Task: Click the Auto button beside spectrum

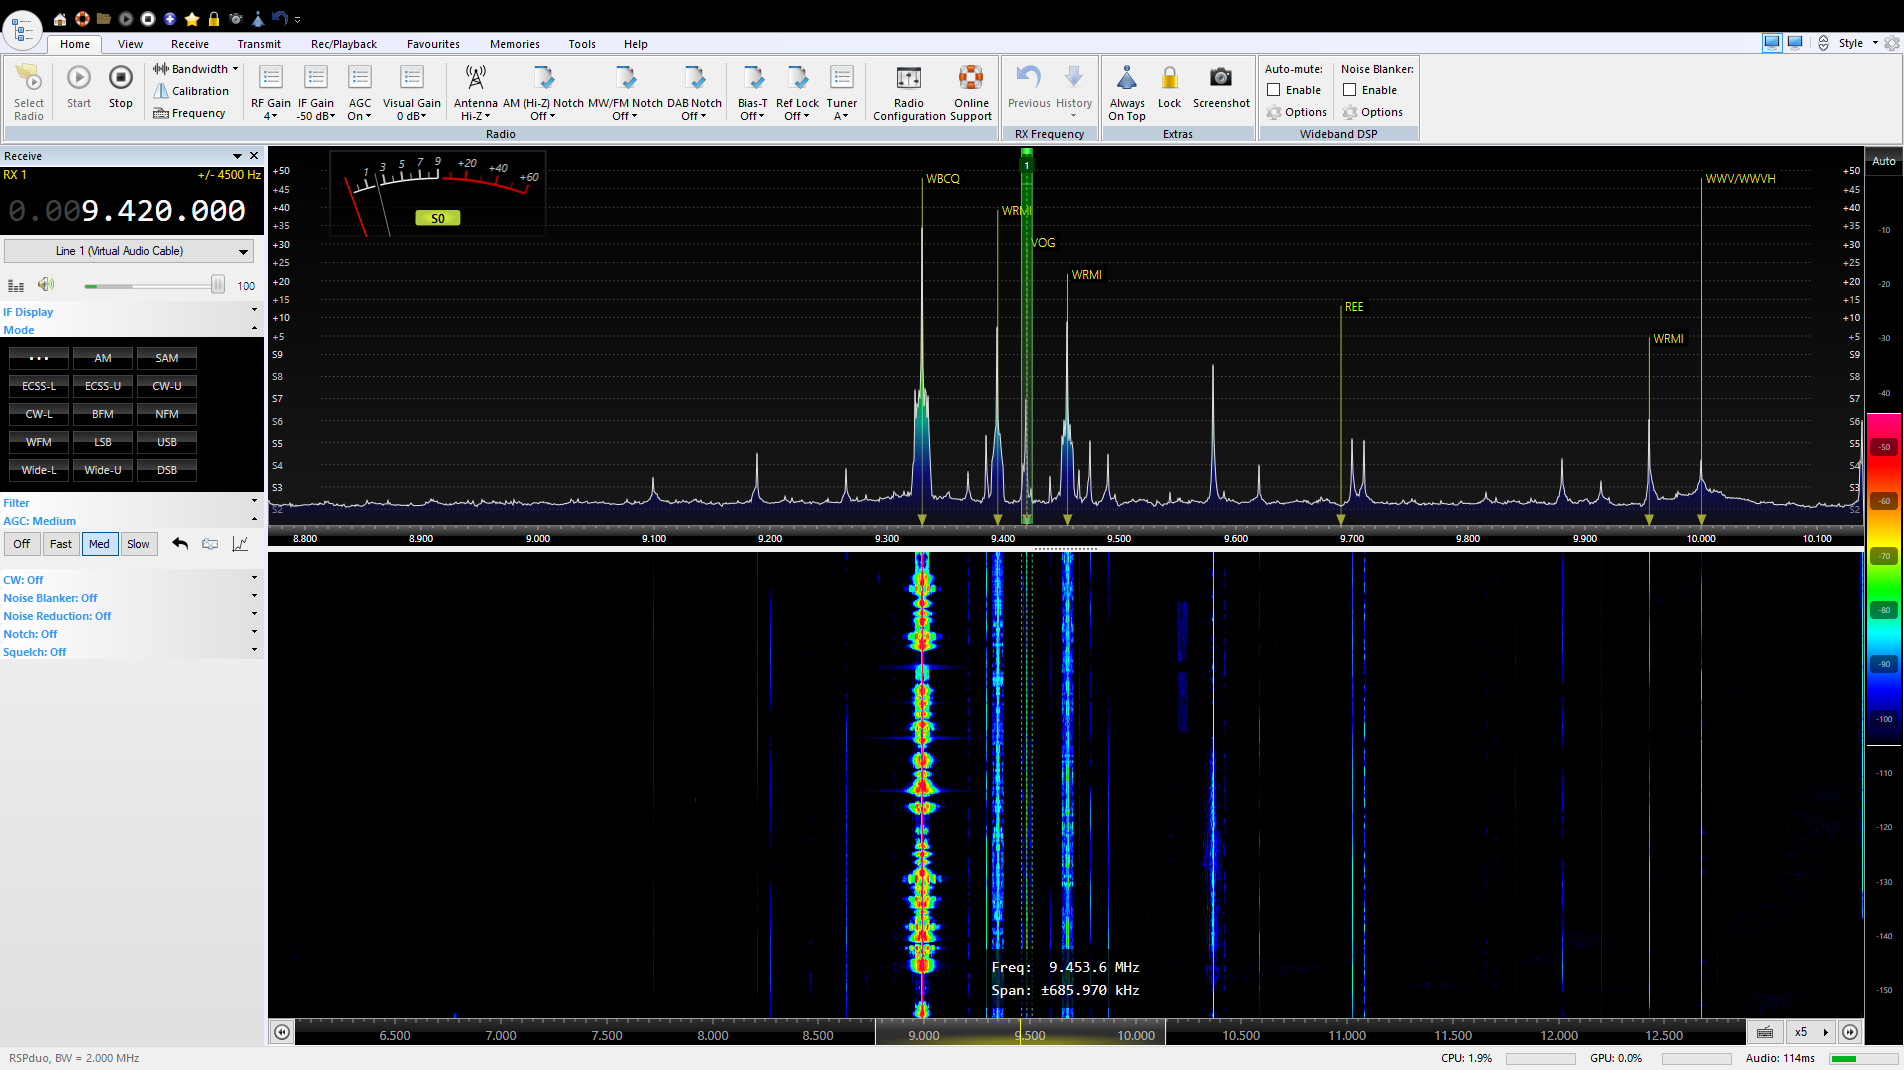Action: tap(1883, 161)
